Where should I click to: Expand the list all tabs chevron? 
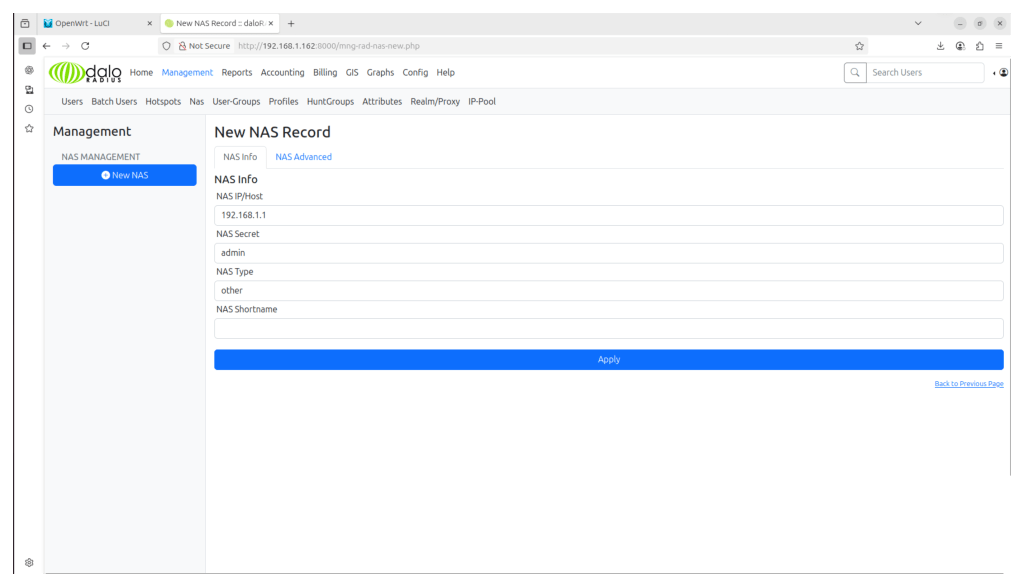click(x=918, y=23)
